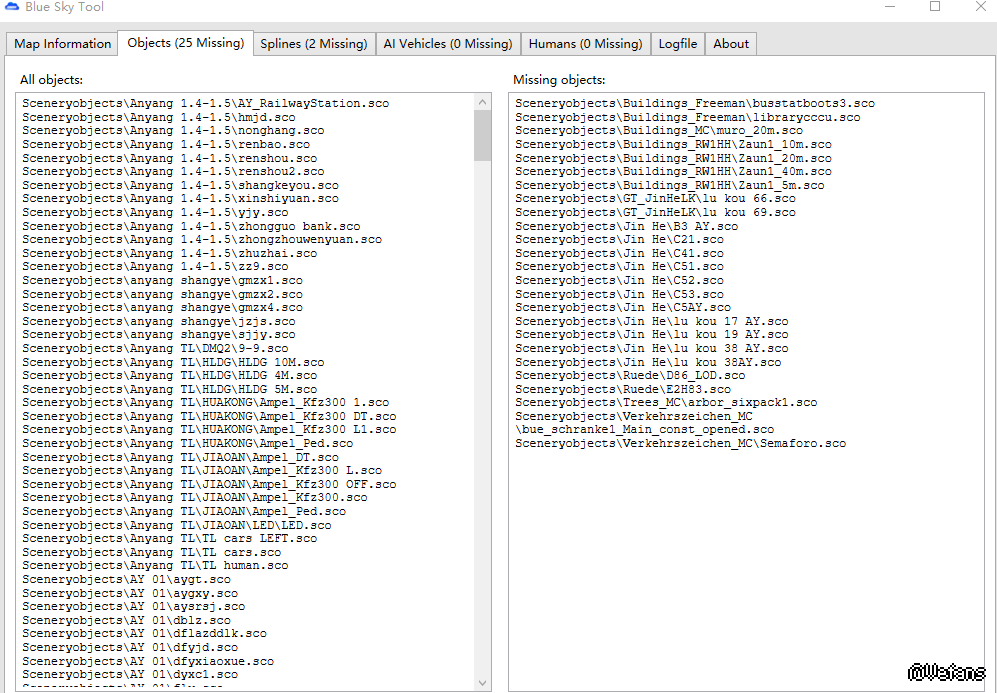The image size is (997, 693).
Task: Switch to the Humans (0 Missing) tab
Action: pos(585,44)
